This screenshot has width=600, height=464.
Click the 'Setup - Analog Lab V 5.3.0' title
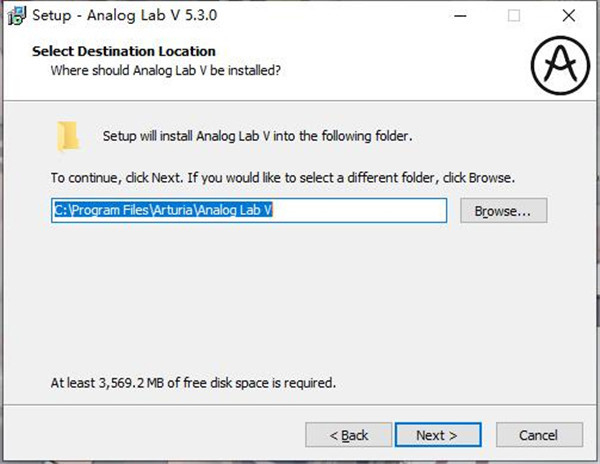tap(125, 15)
